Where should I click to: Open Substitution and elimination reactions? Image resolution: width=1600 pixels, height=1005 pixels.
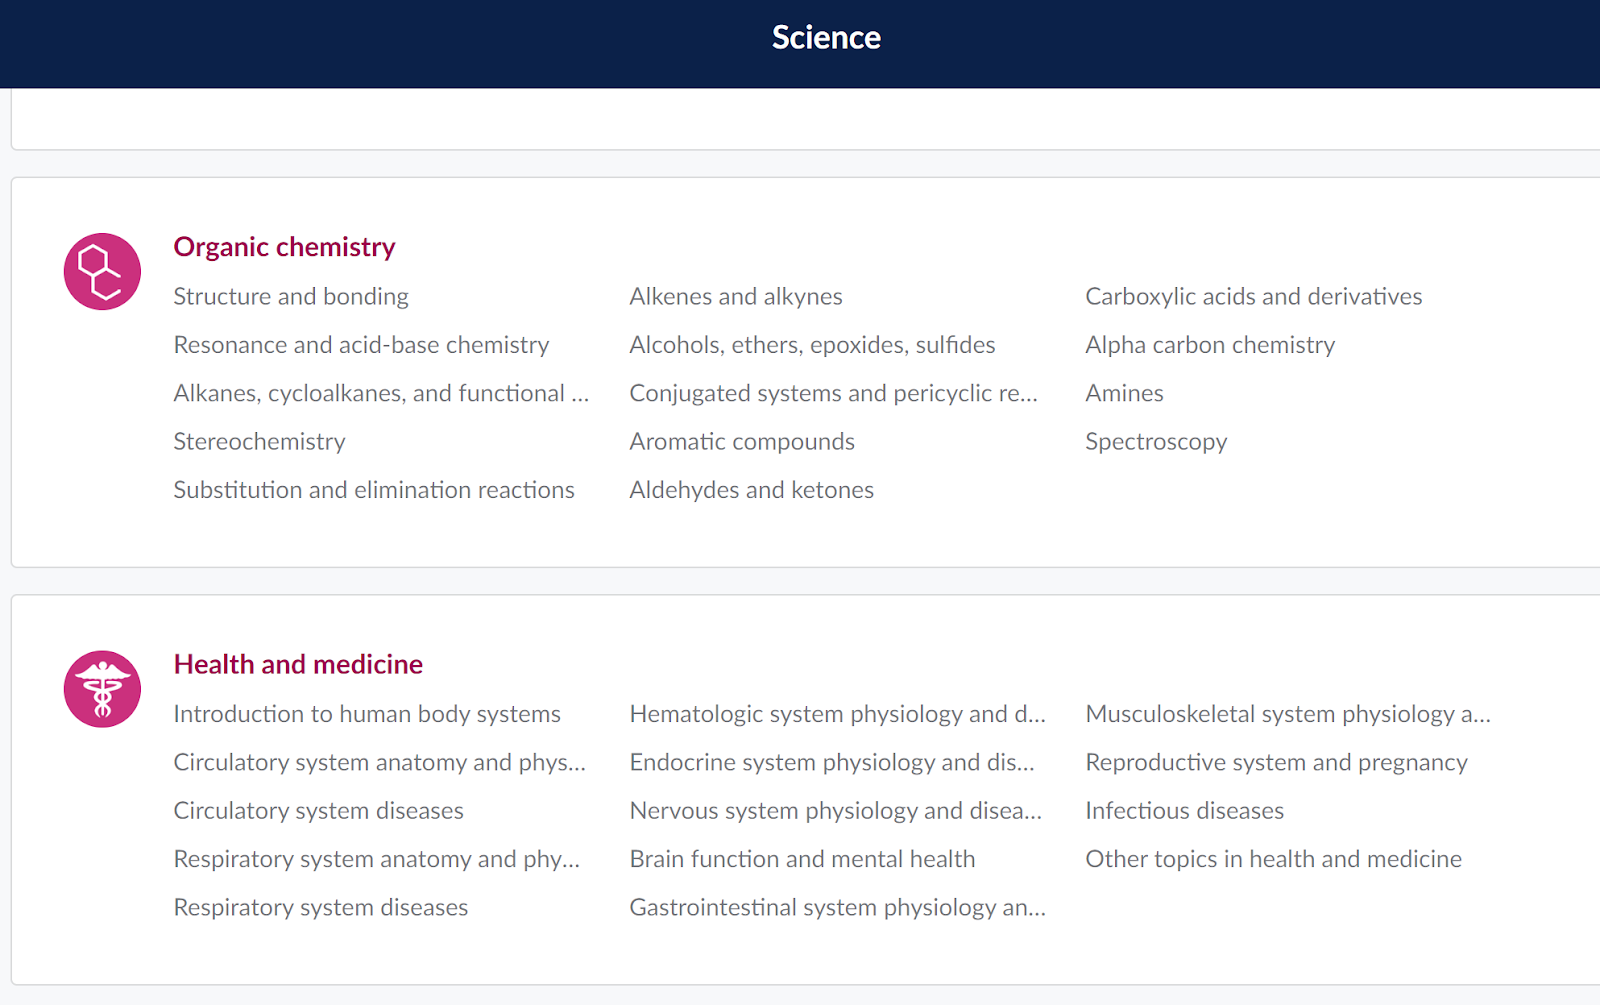click(374, 490)
